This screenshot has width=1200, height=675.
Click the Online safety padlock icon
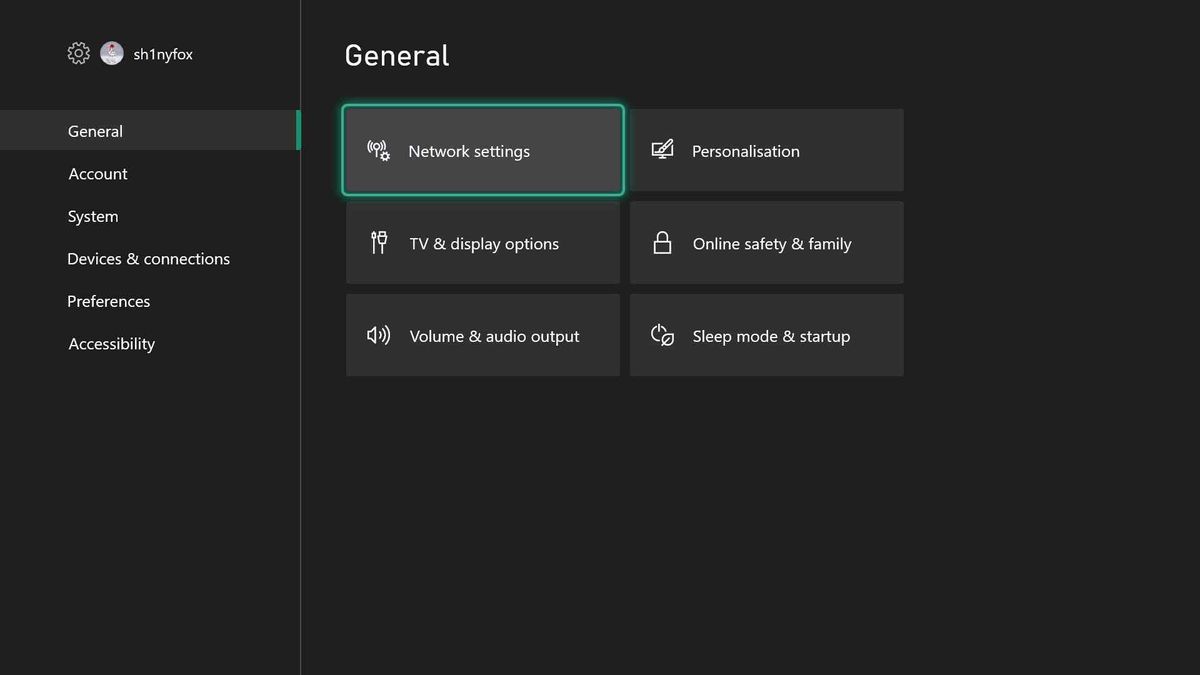662,242
